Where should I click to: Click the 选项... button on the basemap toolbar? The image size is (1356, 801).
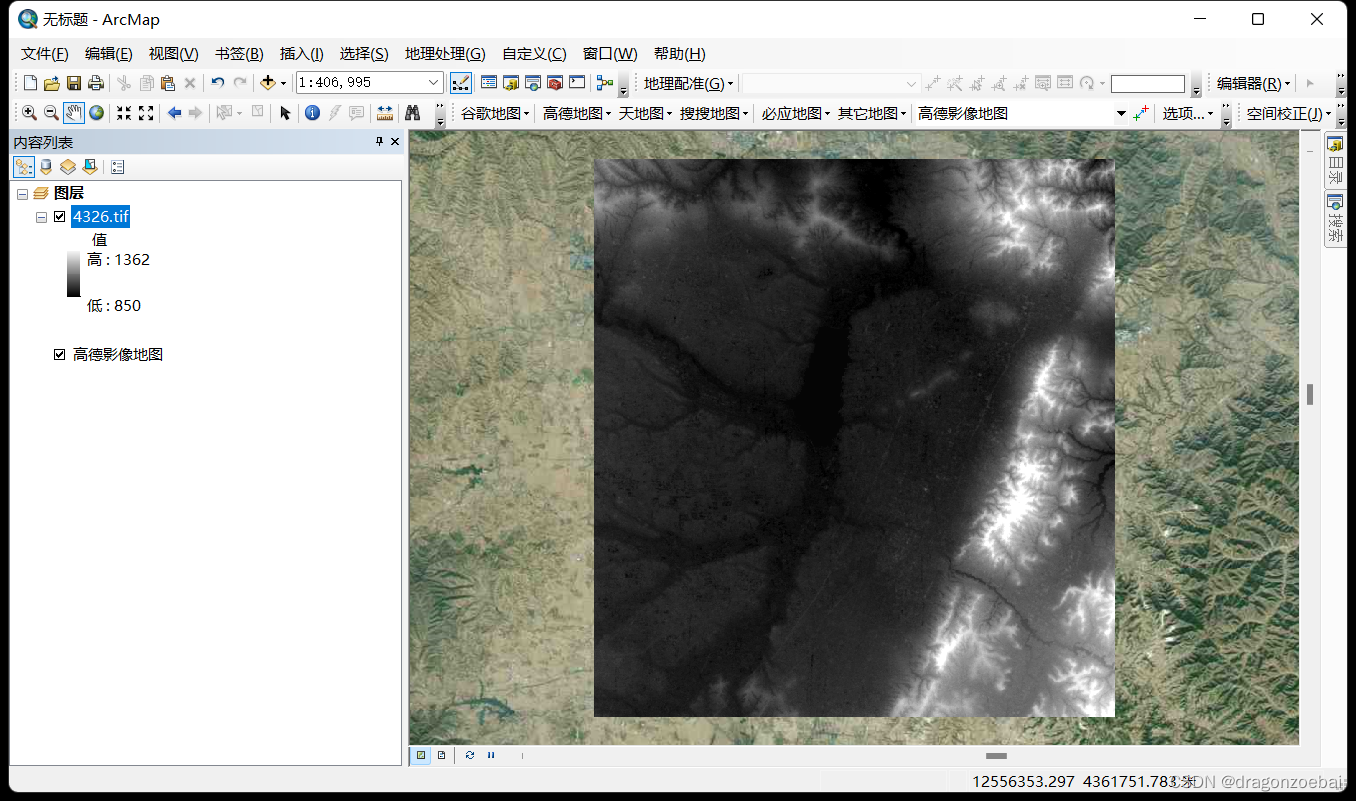coord(1185,113)
